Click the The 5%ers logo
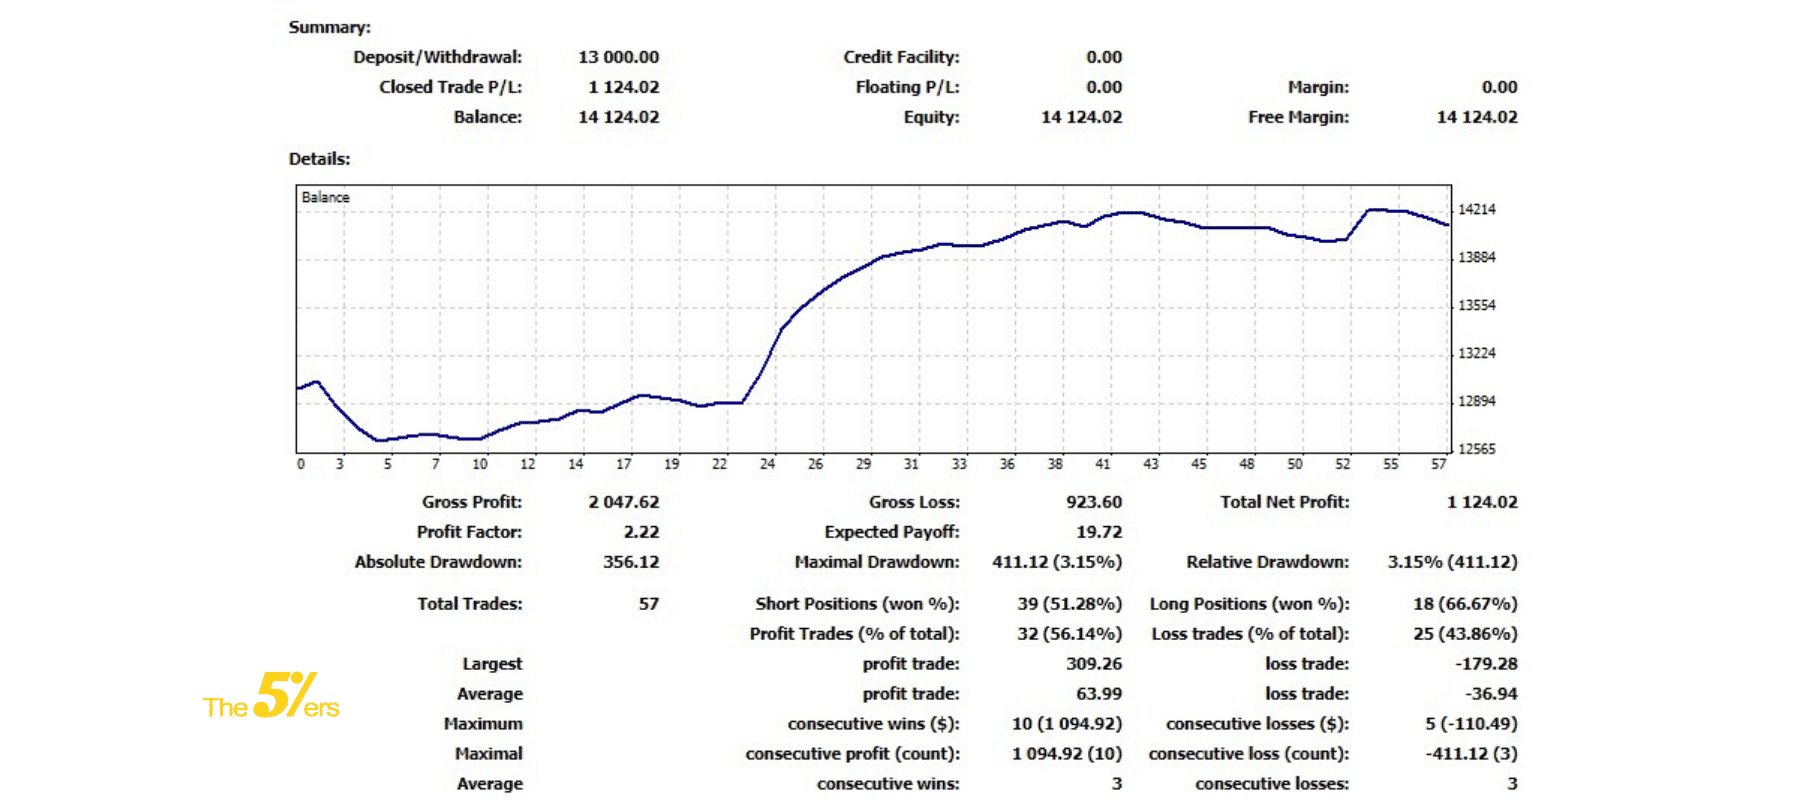Viewport: 1800px width, 800px height. click(x=271, y=697)
